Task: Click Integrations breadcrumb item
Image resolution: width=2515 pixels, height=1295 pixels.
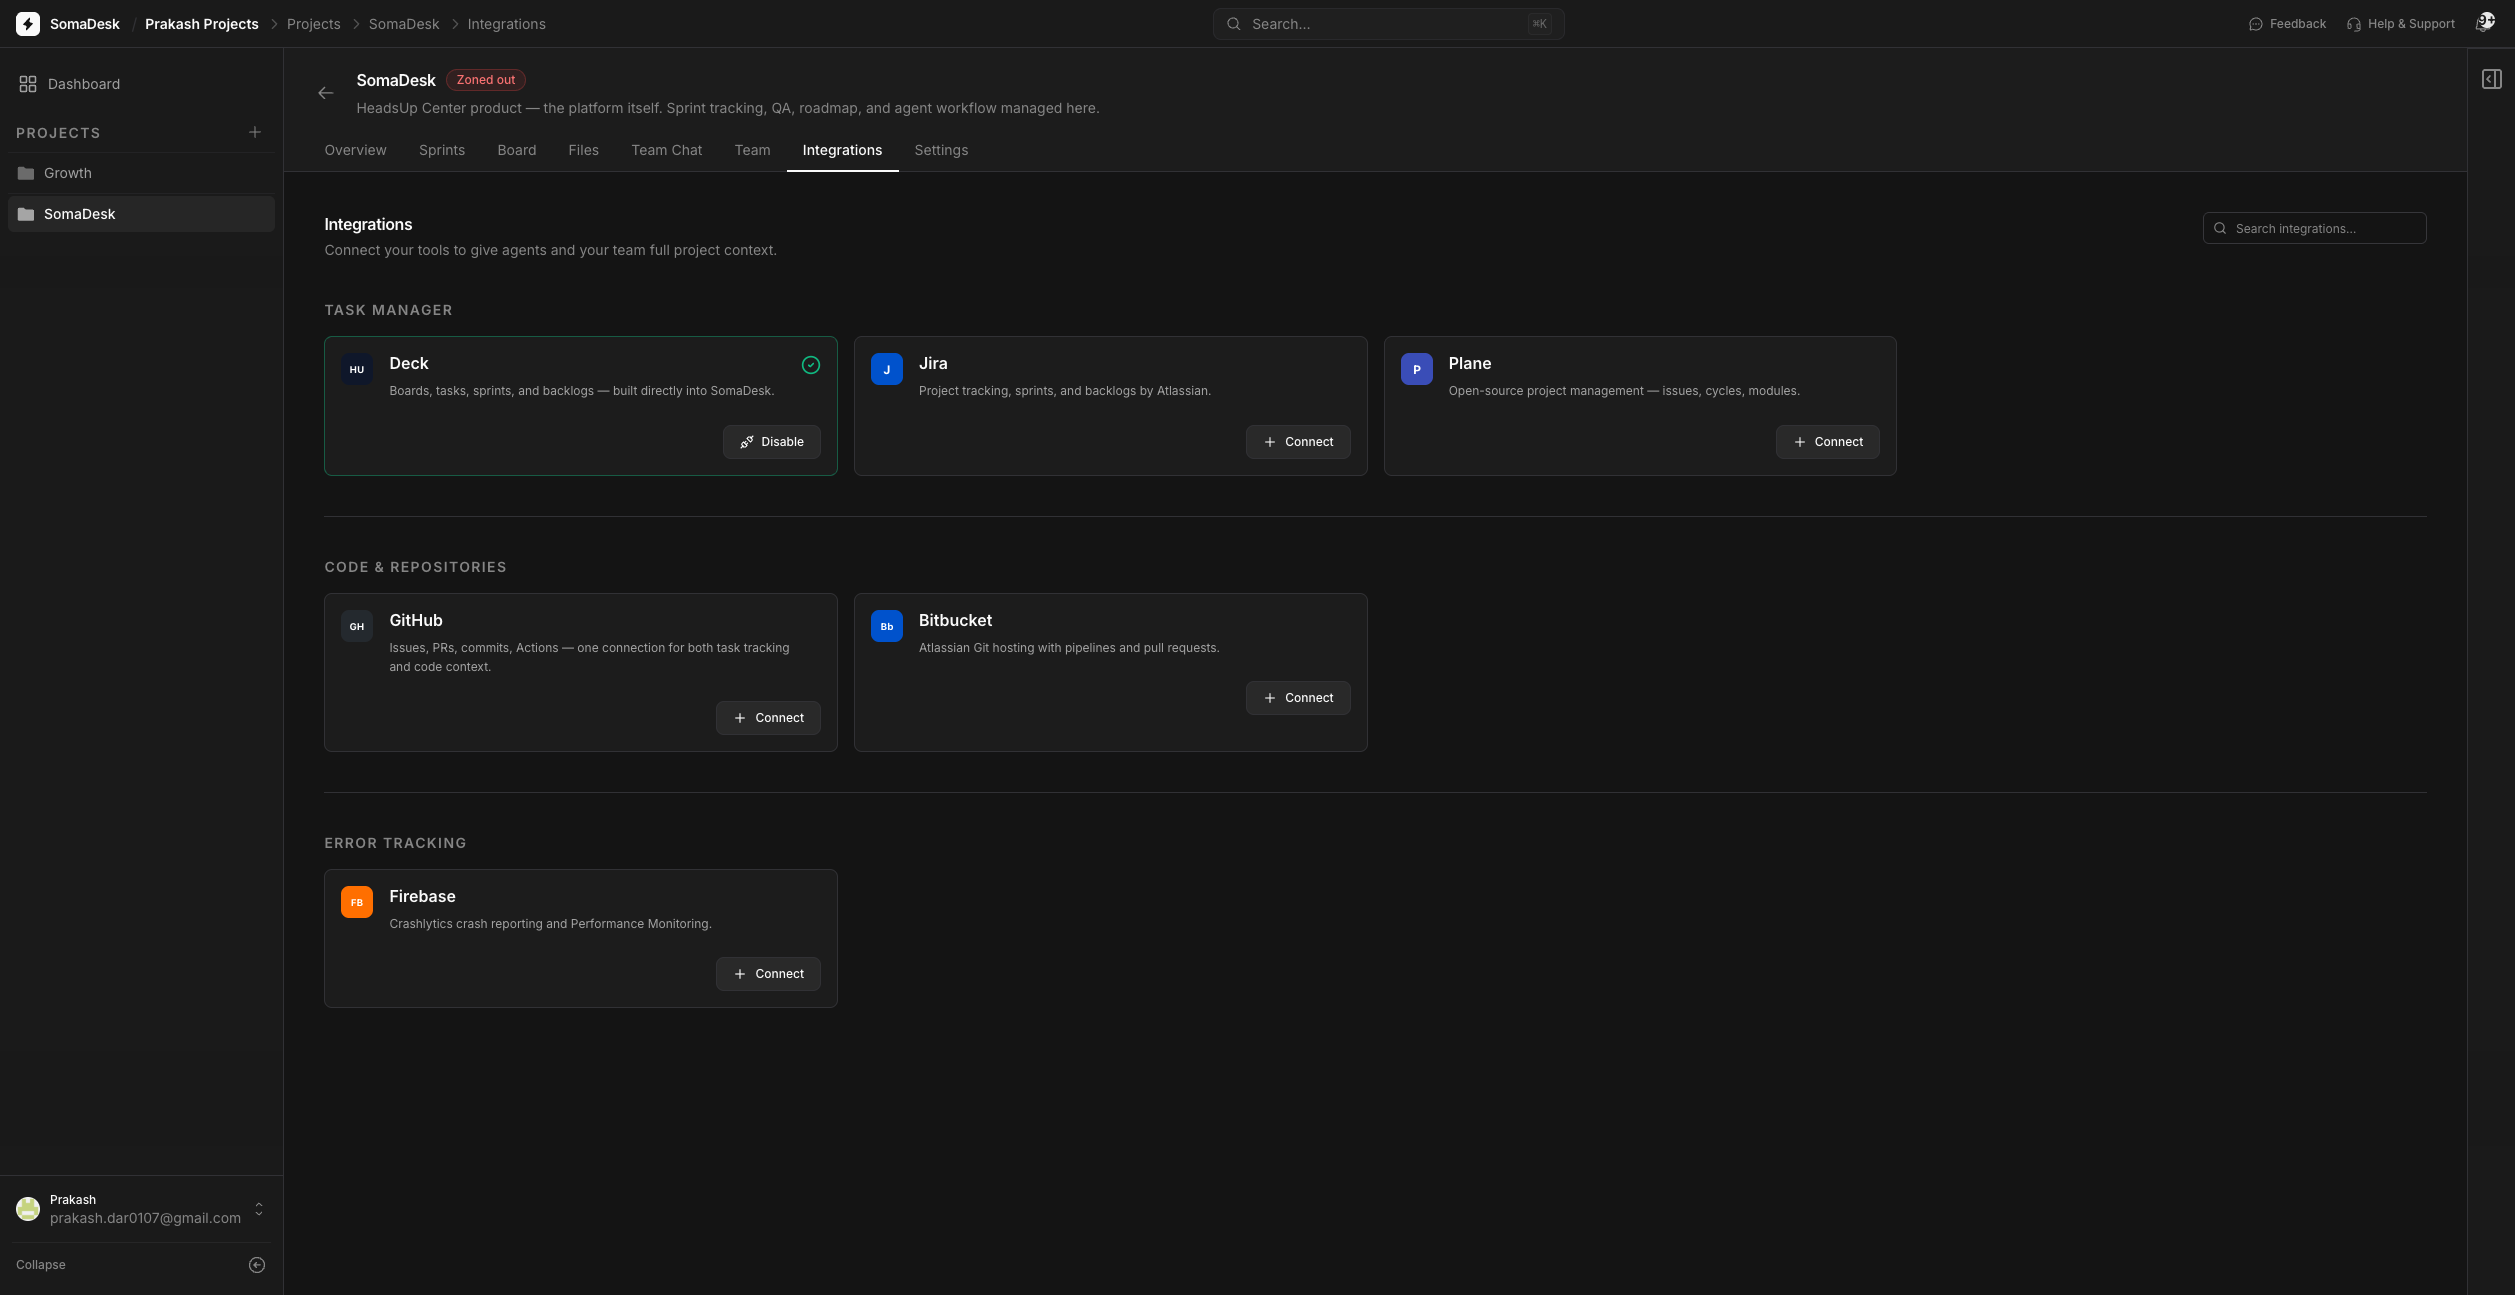Action: pyautogui.click(x=507, y=24)
